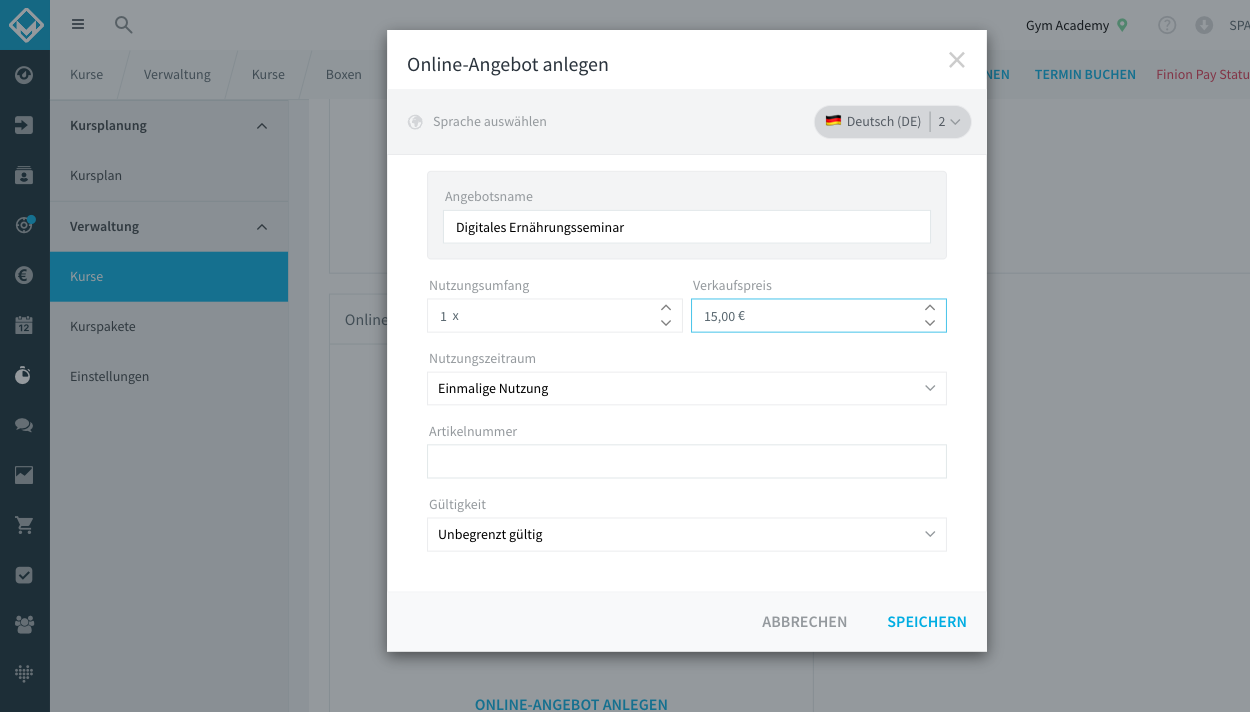Decrease the Verkaufspreis value
The height and width of the screenshot is (712, 1250).
pos(930,323)
